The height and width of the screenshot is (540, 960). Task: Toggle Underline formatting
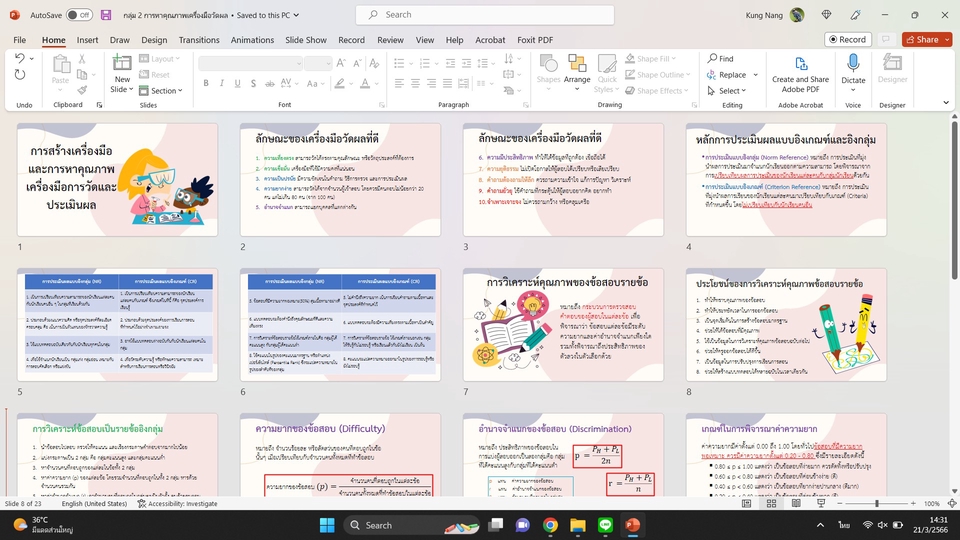coord(238,83)
